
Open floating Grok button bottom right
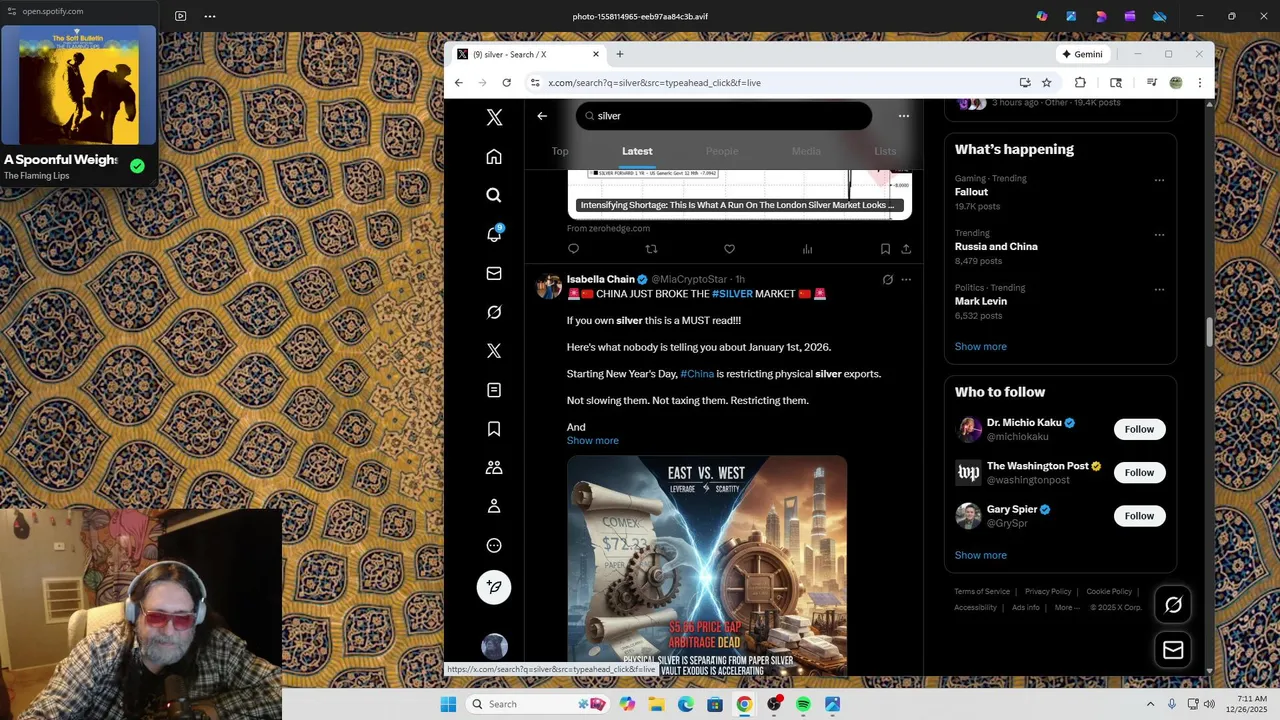[1174, 604]
